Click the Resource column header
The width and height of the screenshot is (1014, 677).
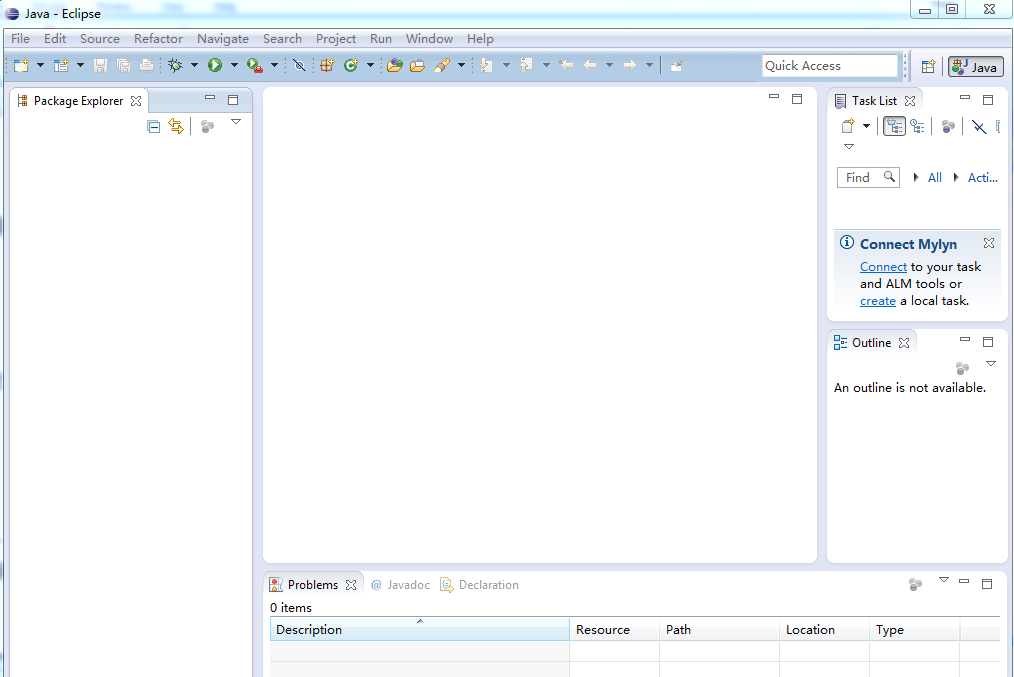pyautogui.click(x=614, y=629)
